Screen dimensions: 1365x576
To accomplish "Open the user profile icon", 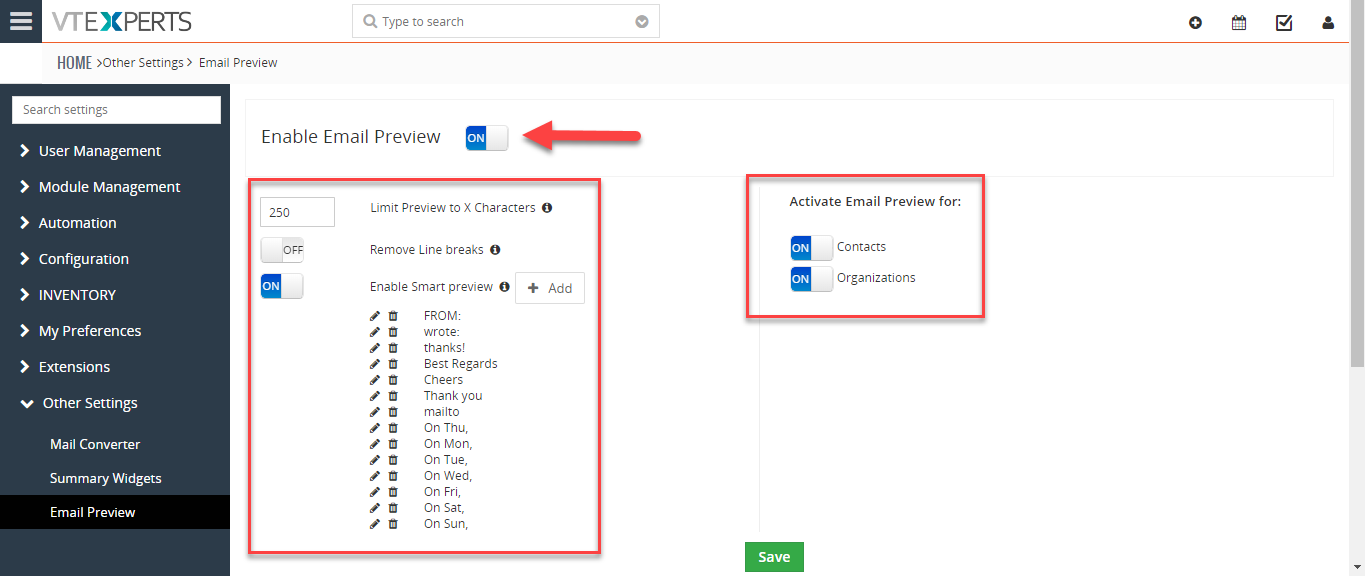I will click(1328, 22).
